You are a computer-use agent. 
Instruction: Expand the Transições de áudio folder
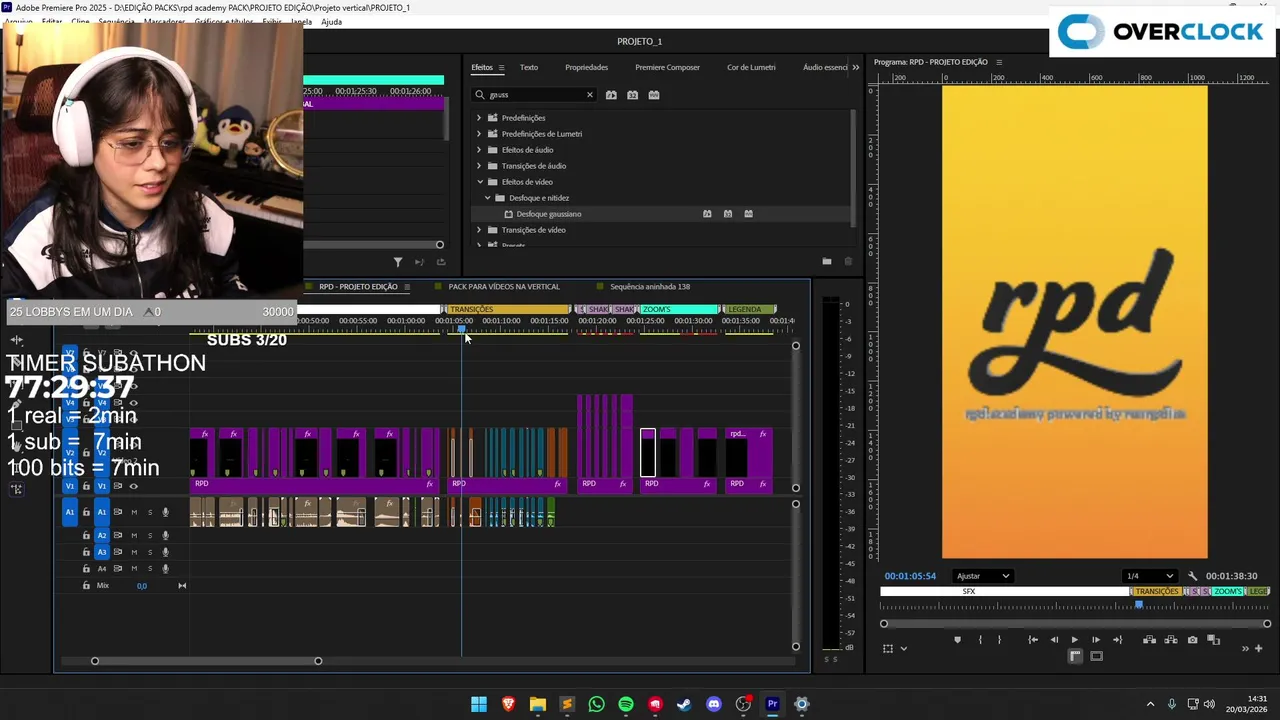point(479,166)
